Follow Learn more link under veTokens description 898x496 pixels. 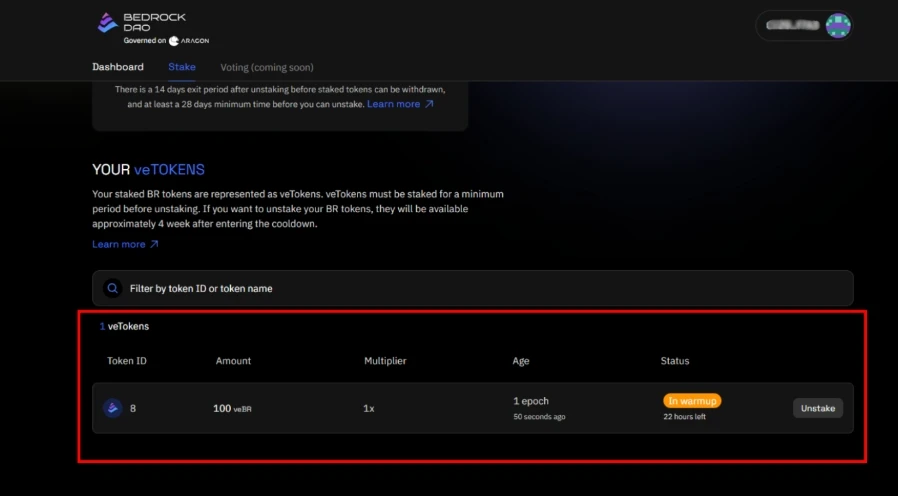pos(118,244)
